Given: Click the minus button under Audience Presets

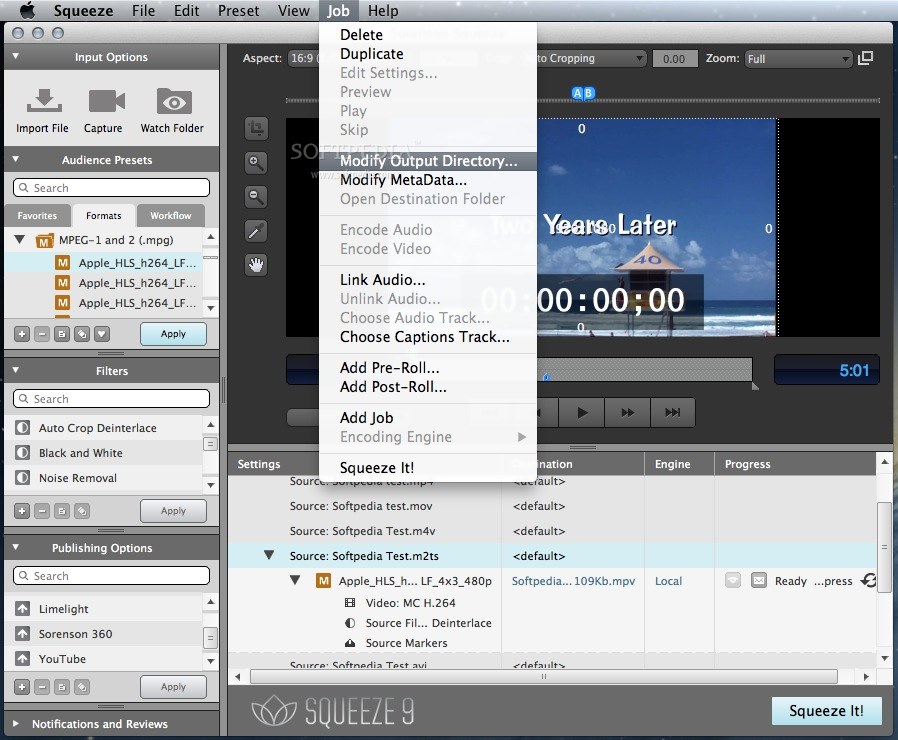Looking at the screenshot, I should (x=42, y=334).
